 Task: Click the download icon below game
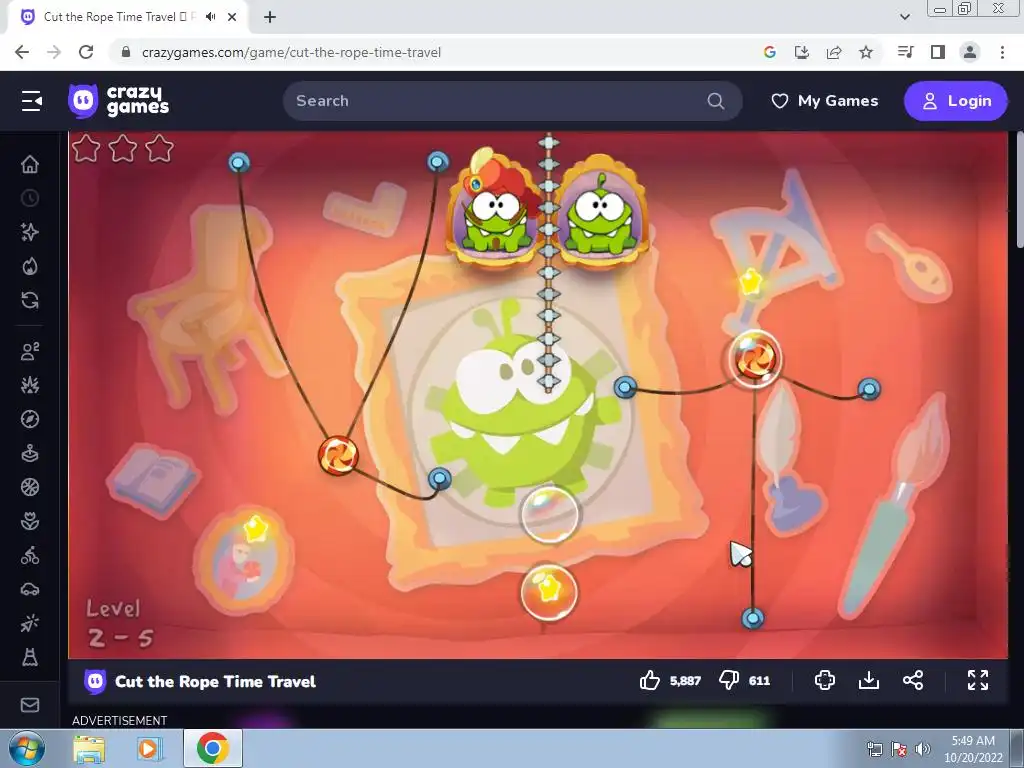click(869, 680)
